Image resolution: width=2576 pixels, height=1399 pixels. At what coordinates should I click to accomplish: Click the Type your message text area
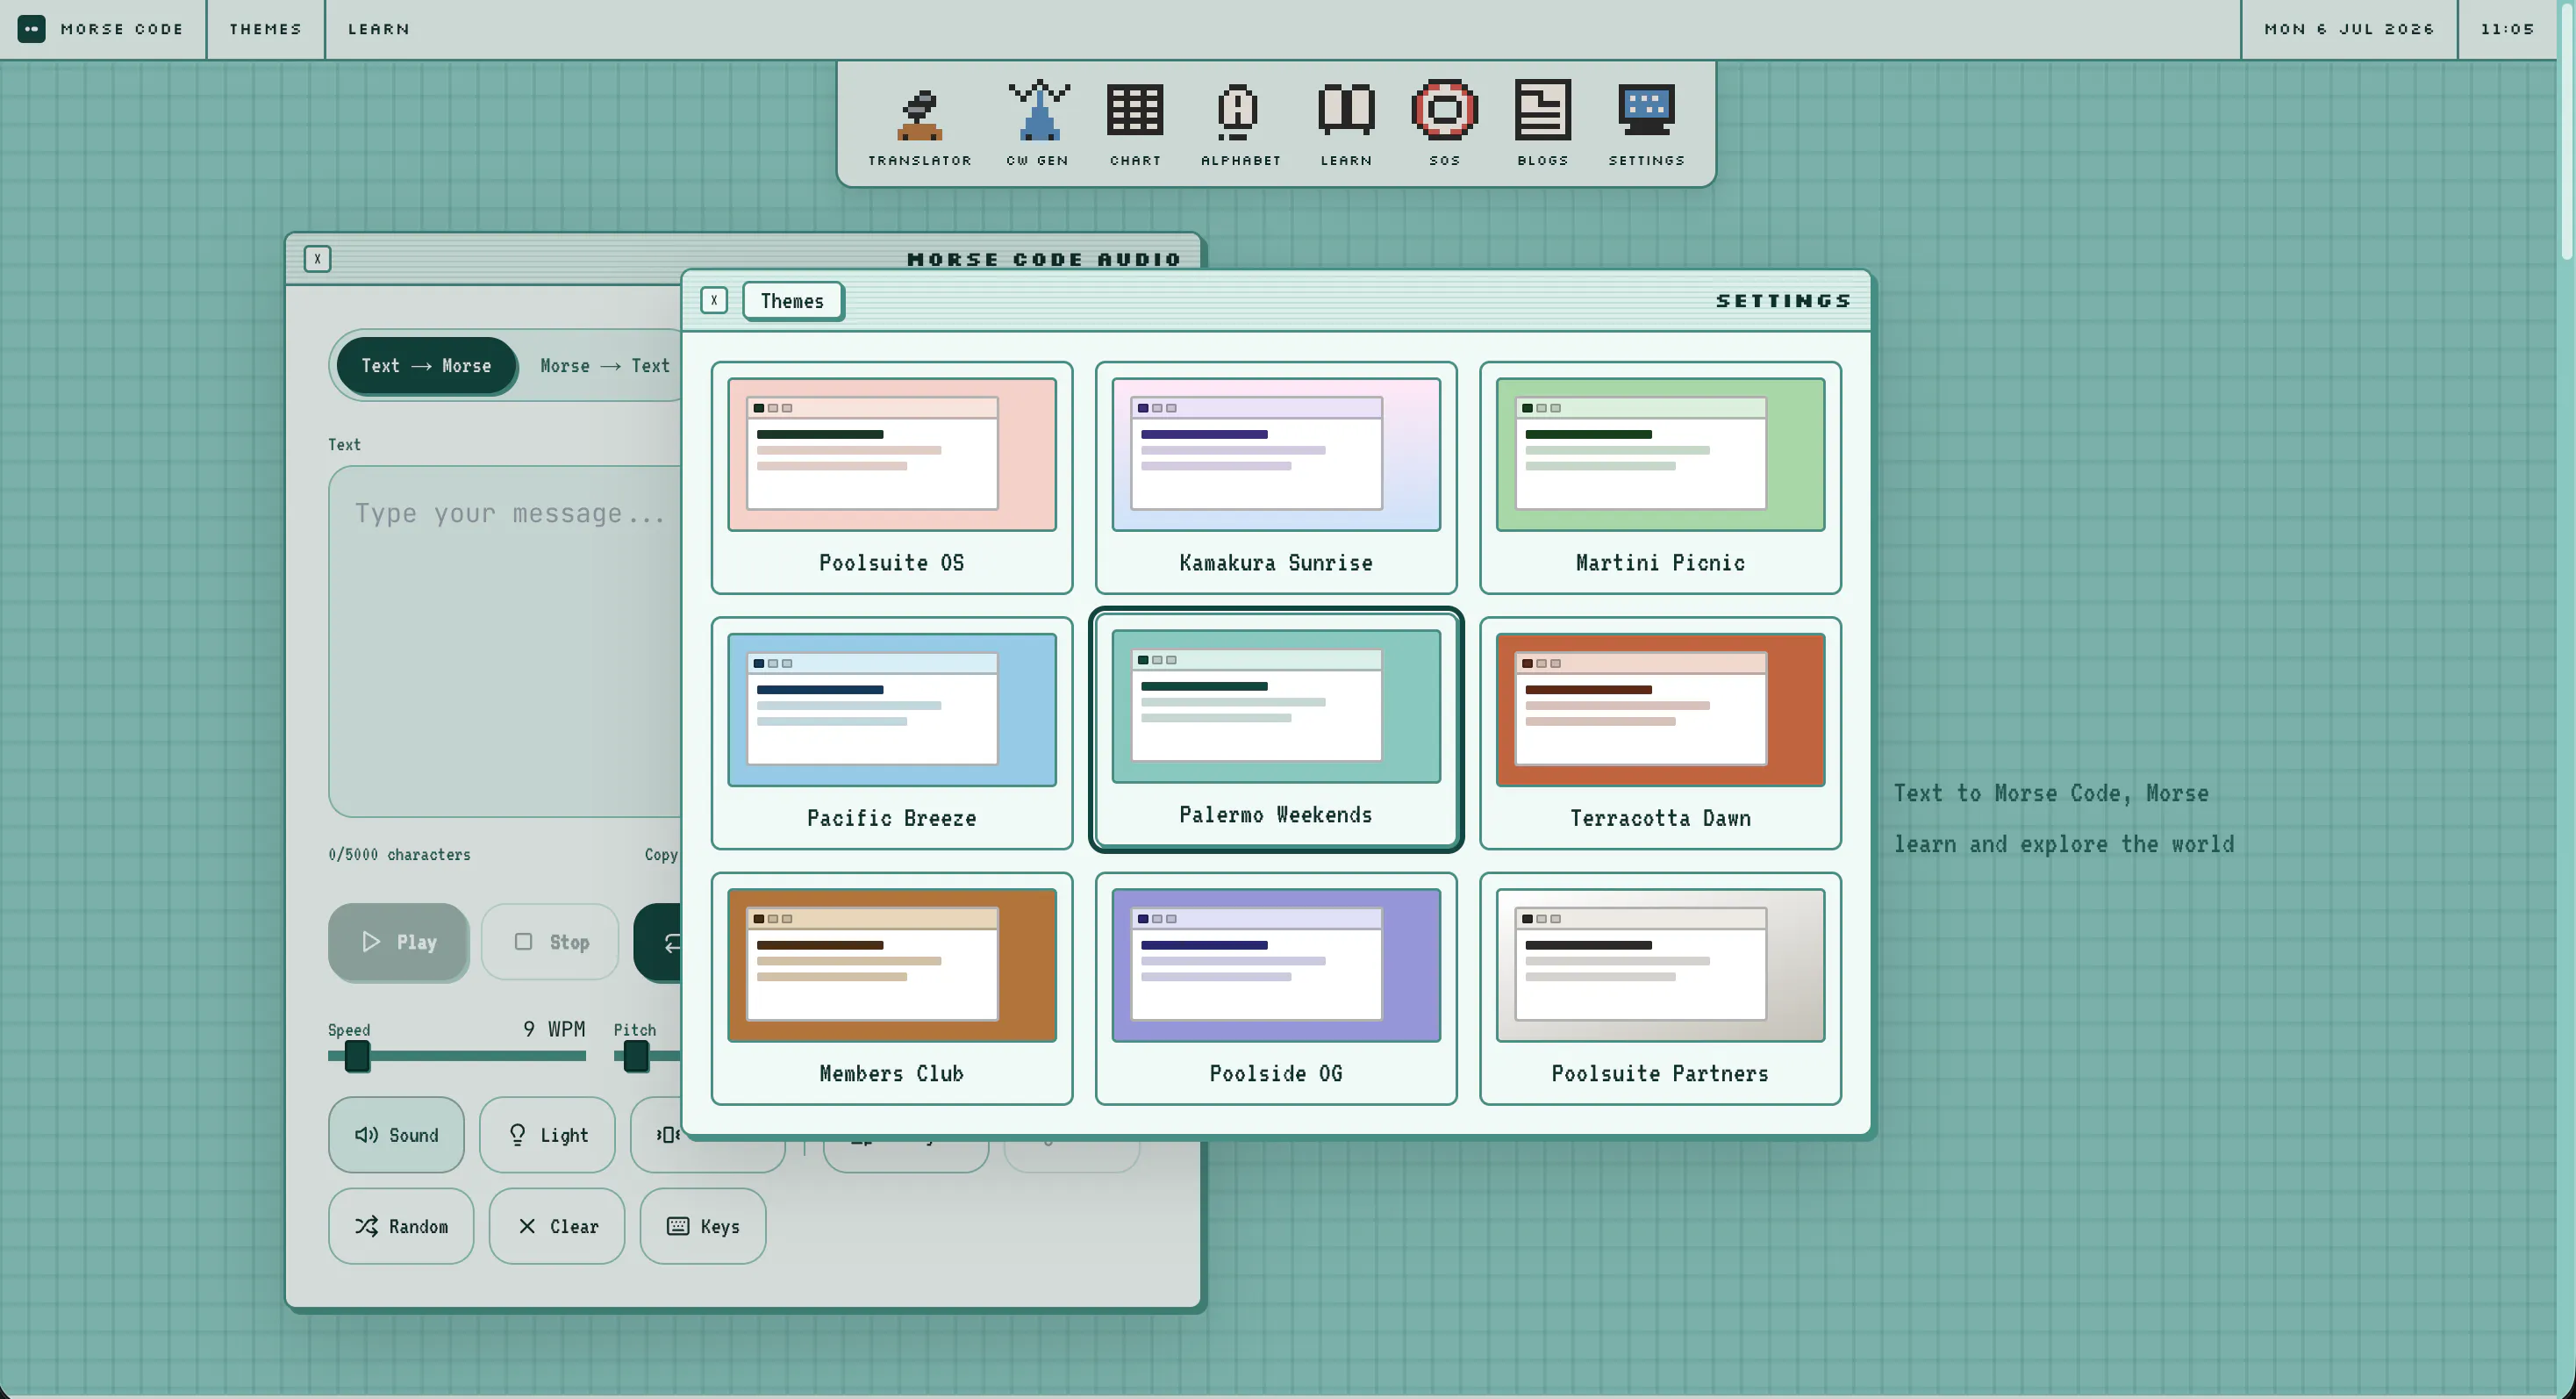[505, 641]
